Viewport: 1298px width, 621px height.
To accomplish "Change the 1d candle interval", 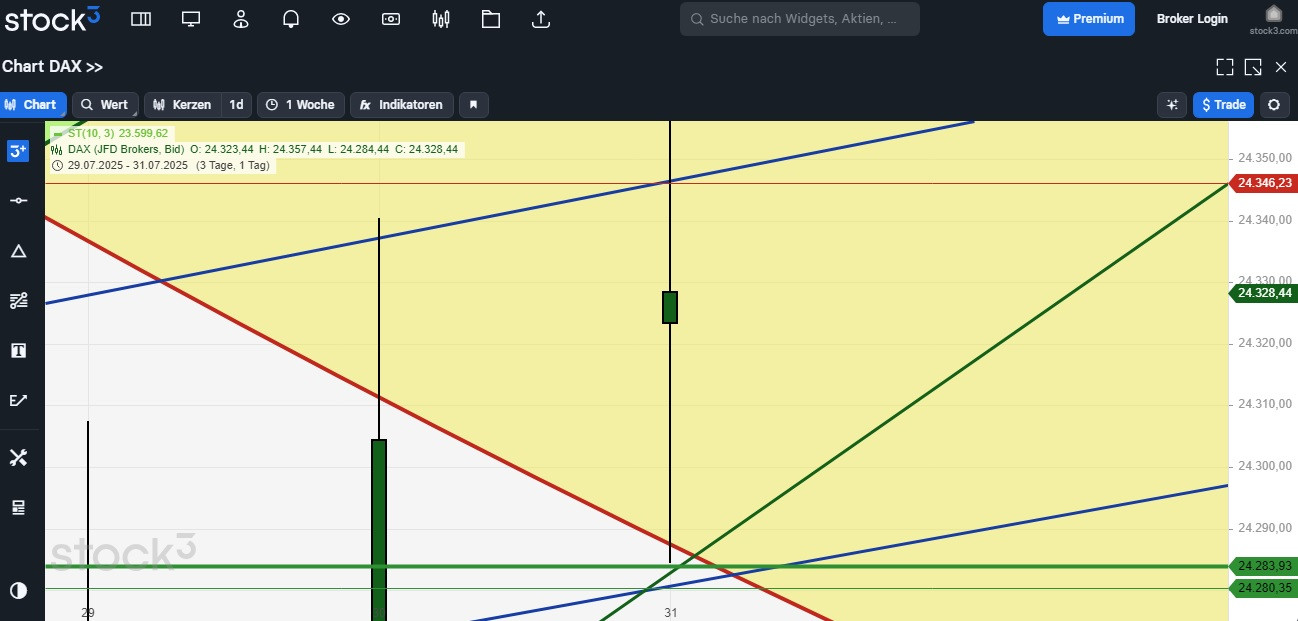I will click(x=236, y=105).
